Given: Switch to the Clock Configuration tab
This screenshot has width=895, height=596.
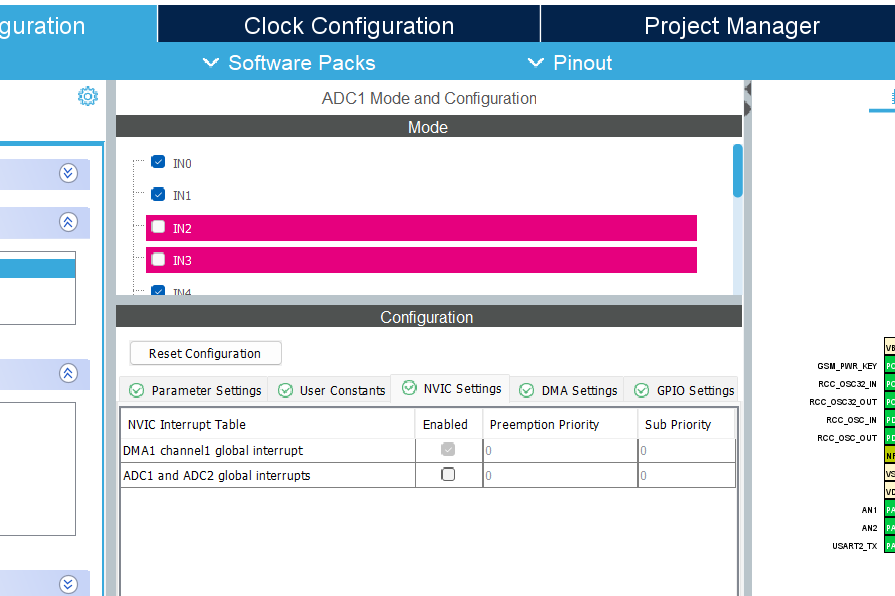Looking at the screenshot, I should [x=348, y=26].
